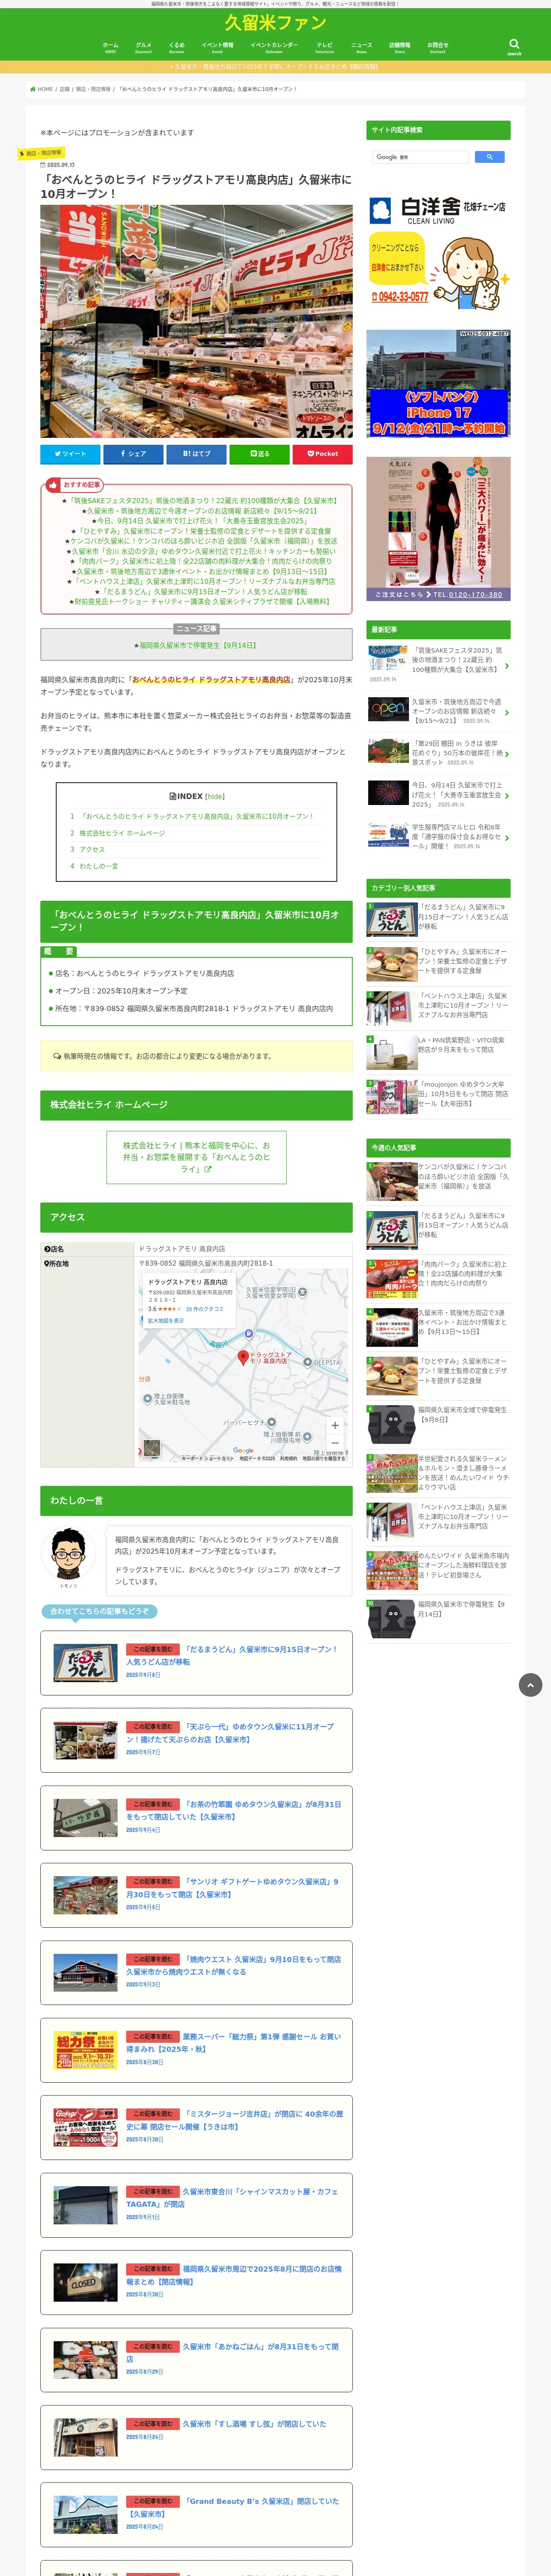Zoom in the Google map
This screenshot has height=2576, width=551.
tap(335, 1425)
